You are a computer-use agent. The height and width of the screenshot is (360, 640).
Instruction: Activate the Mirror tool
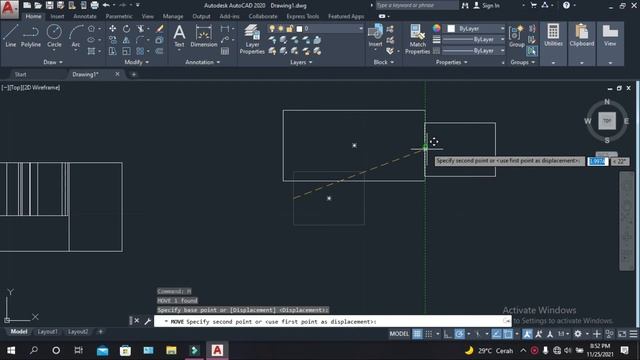[127, 40]
